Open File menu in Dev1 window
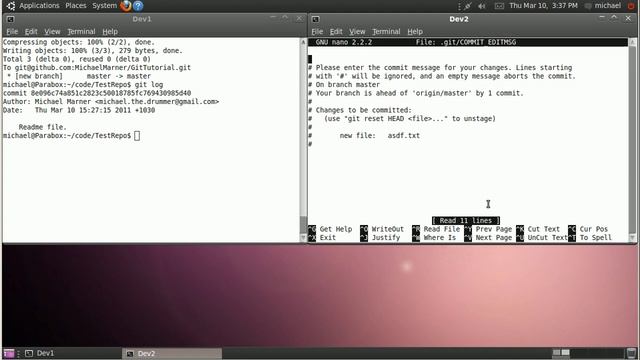 [x=12, y=31]
